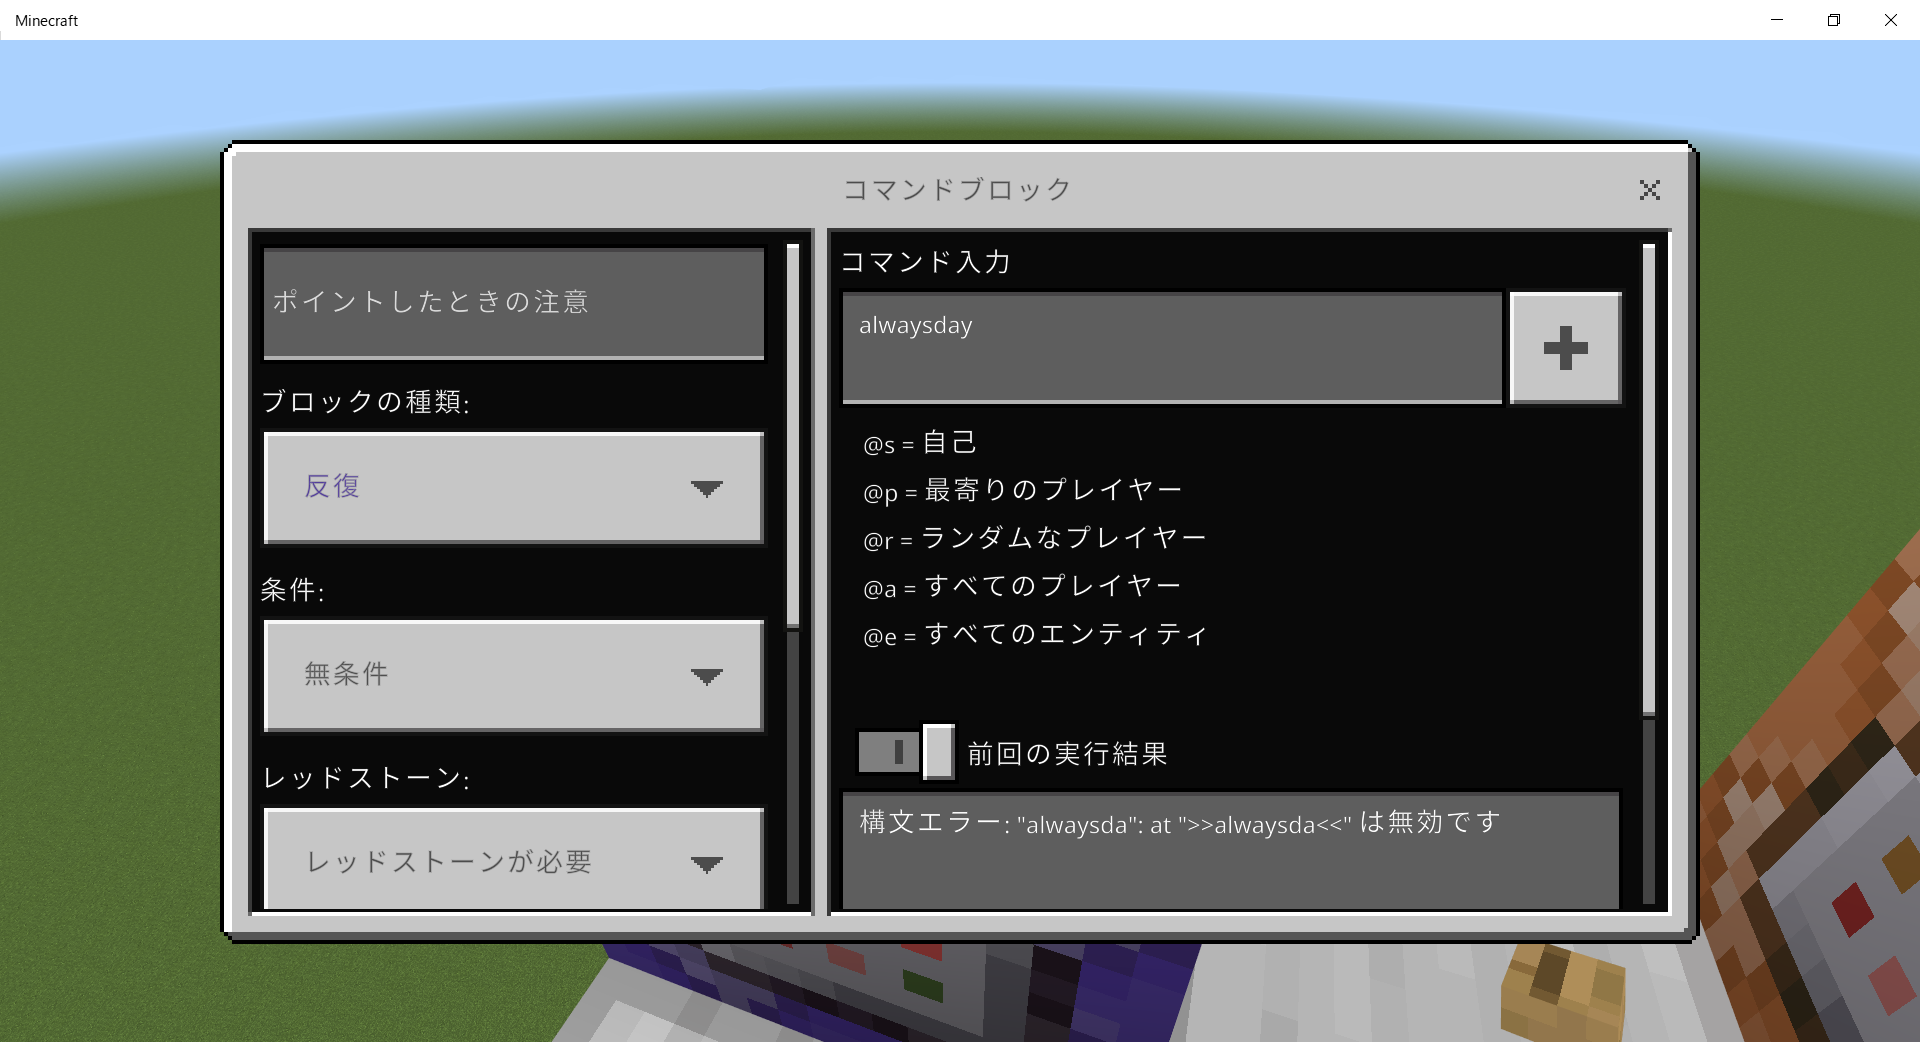The image size is (1920, 1042).
Task: Close the コマンドブロック dialog with the X
Action: pos(1649,190)
